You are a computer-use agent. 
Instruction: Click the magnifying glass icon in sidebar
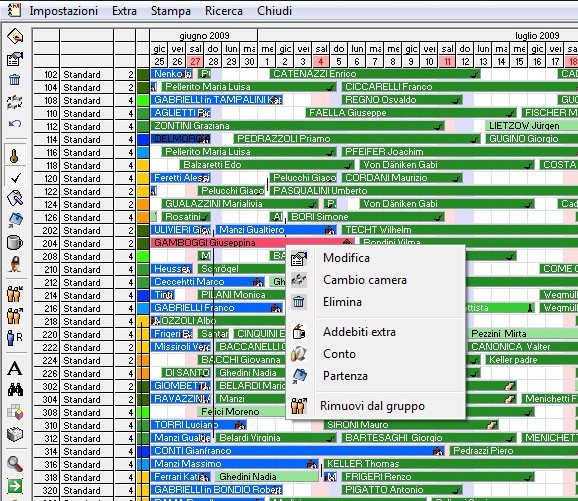pyautogui.click(x=15, y=464)
